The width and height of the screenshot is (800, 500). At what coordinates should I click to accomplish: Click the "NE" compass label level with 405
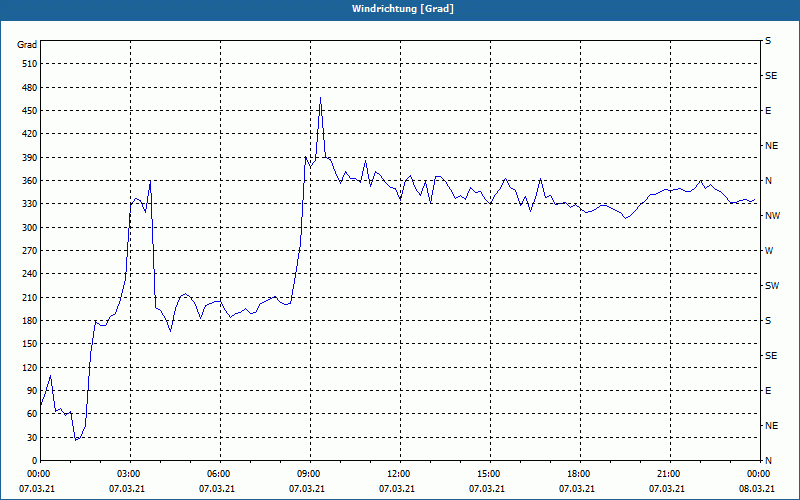point(771,146)
